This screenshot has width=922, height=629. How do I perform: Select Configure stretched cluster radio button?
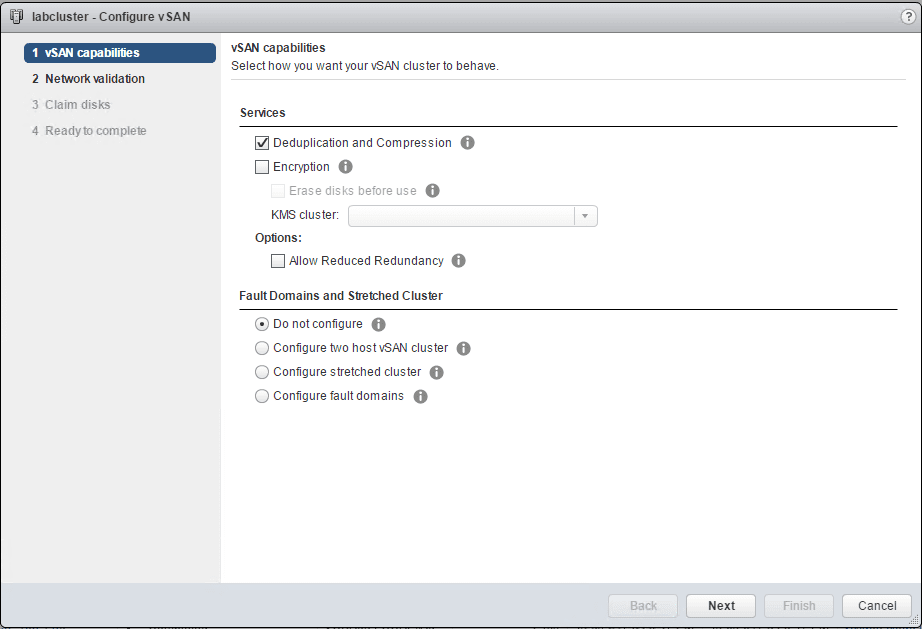coord(263,372)
